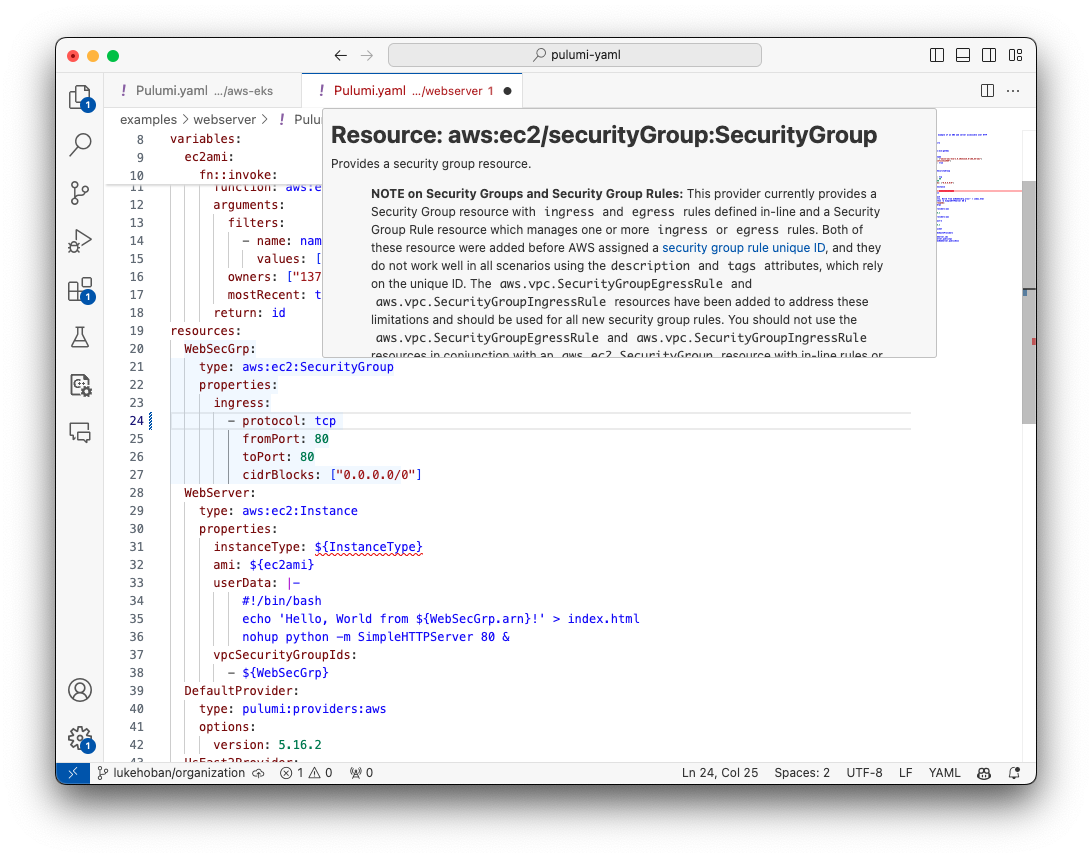The height and width of the screenshot is (858, 1092).
Task: Click the aws:ec2:Instance type value
Action: pyautogui.click(x=299, y=511)
